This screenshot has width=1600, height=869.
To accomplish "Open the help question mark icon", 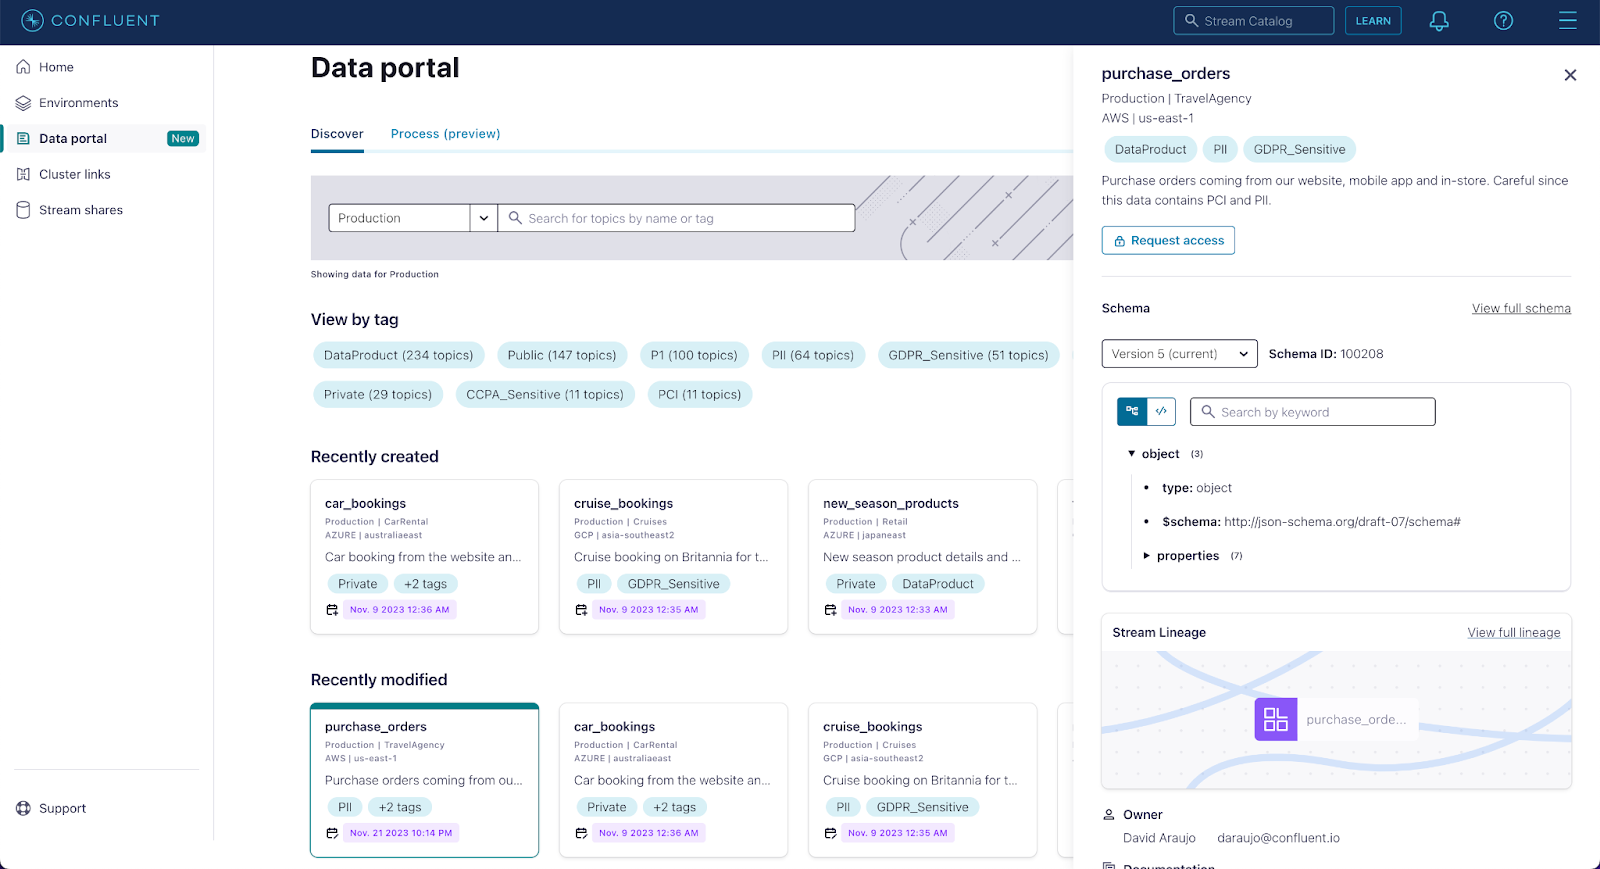I will coord(1503,21).
